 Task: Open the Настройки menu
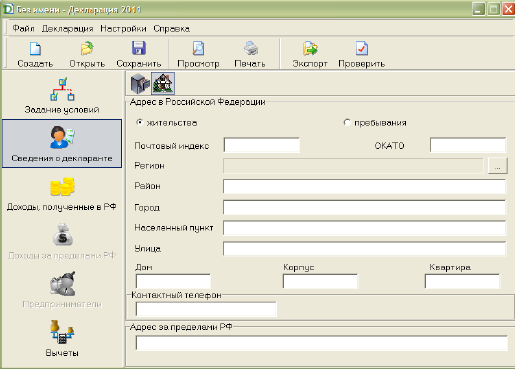pyautogui.click(x=123, y=29)
